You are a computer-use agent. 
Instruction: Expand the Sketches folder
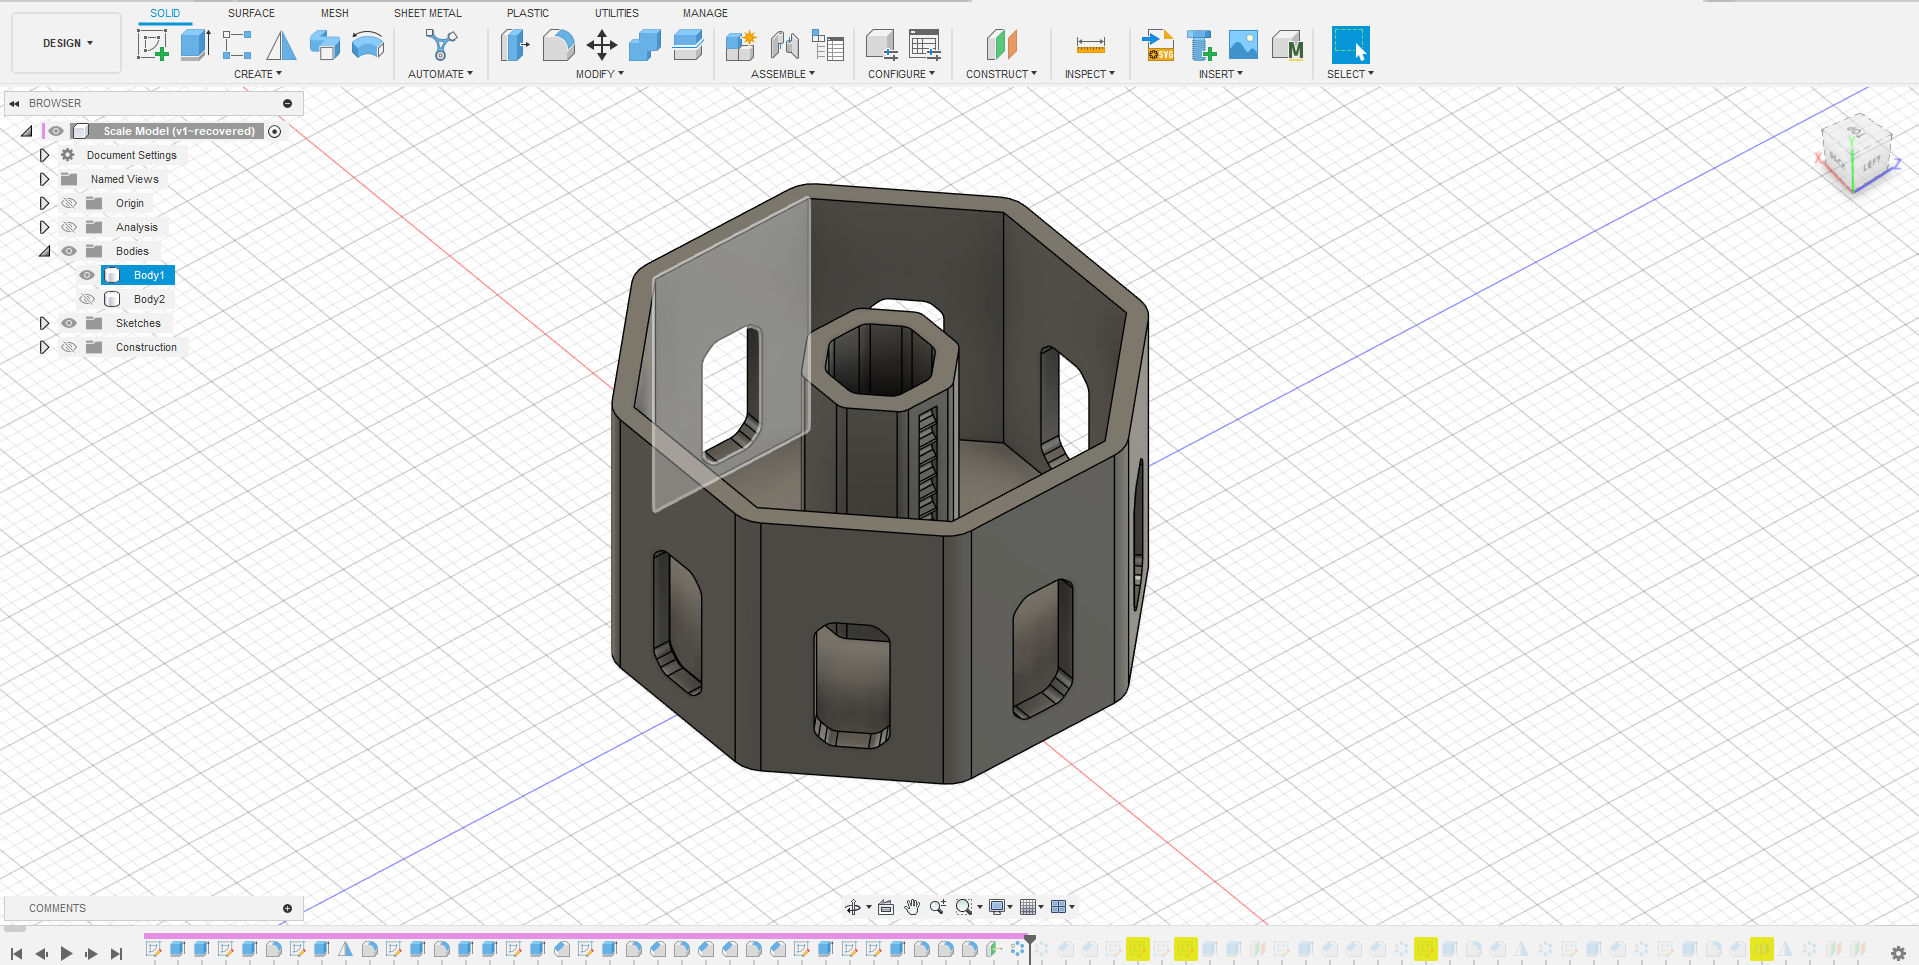44,323
